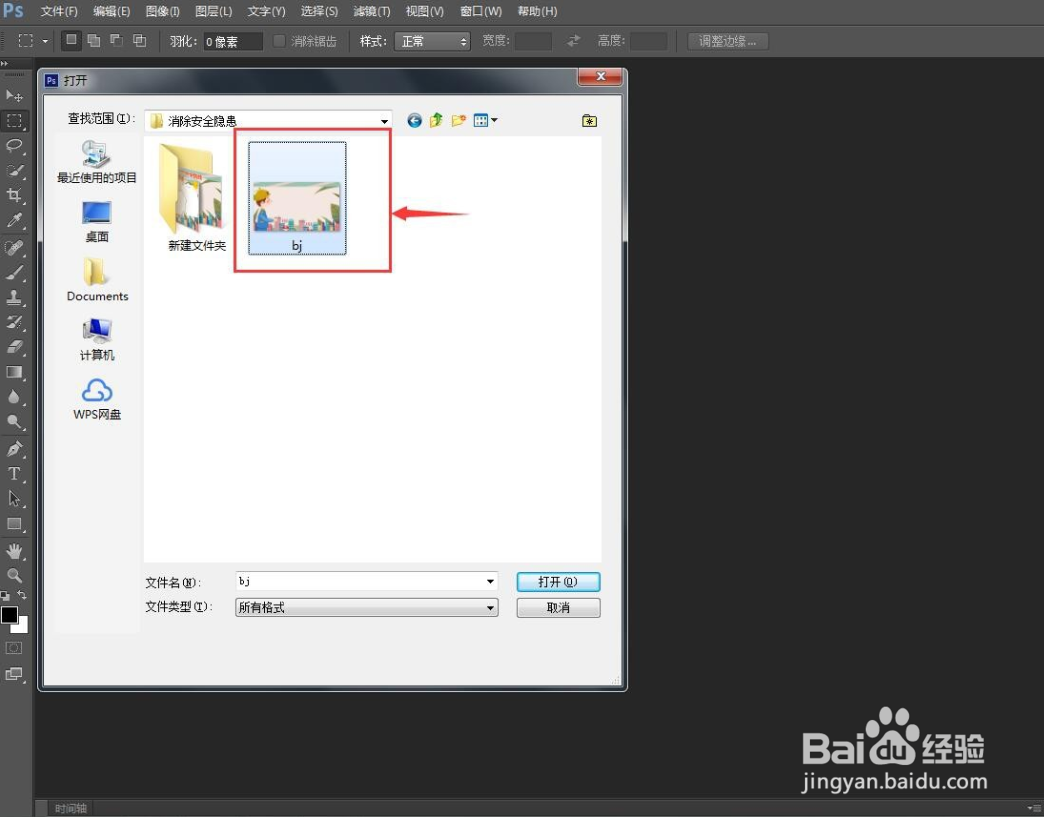Select the Spot Healing Brush tool
The image size is (1044, 817).
(14, 248)
